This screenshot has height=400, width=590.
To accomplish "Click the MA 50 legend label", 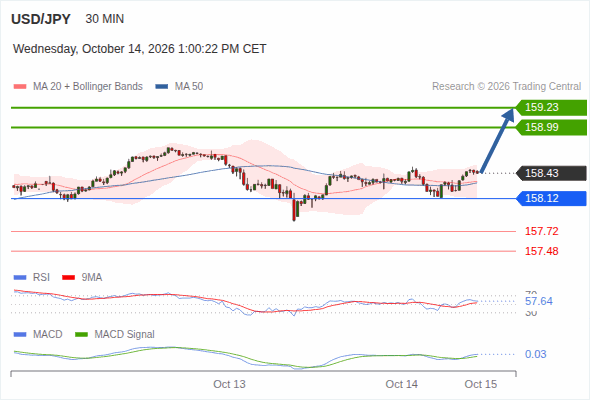I will (x=189, y=87).
